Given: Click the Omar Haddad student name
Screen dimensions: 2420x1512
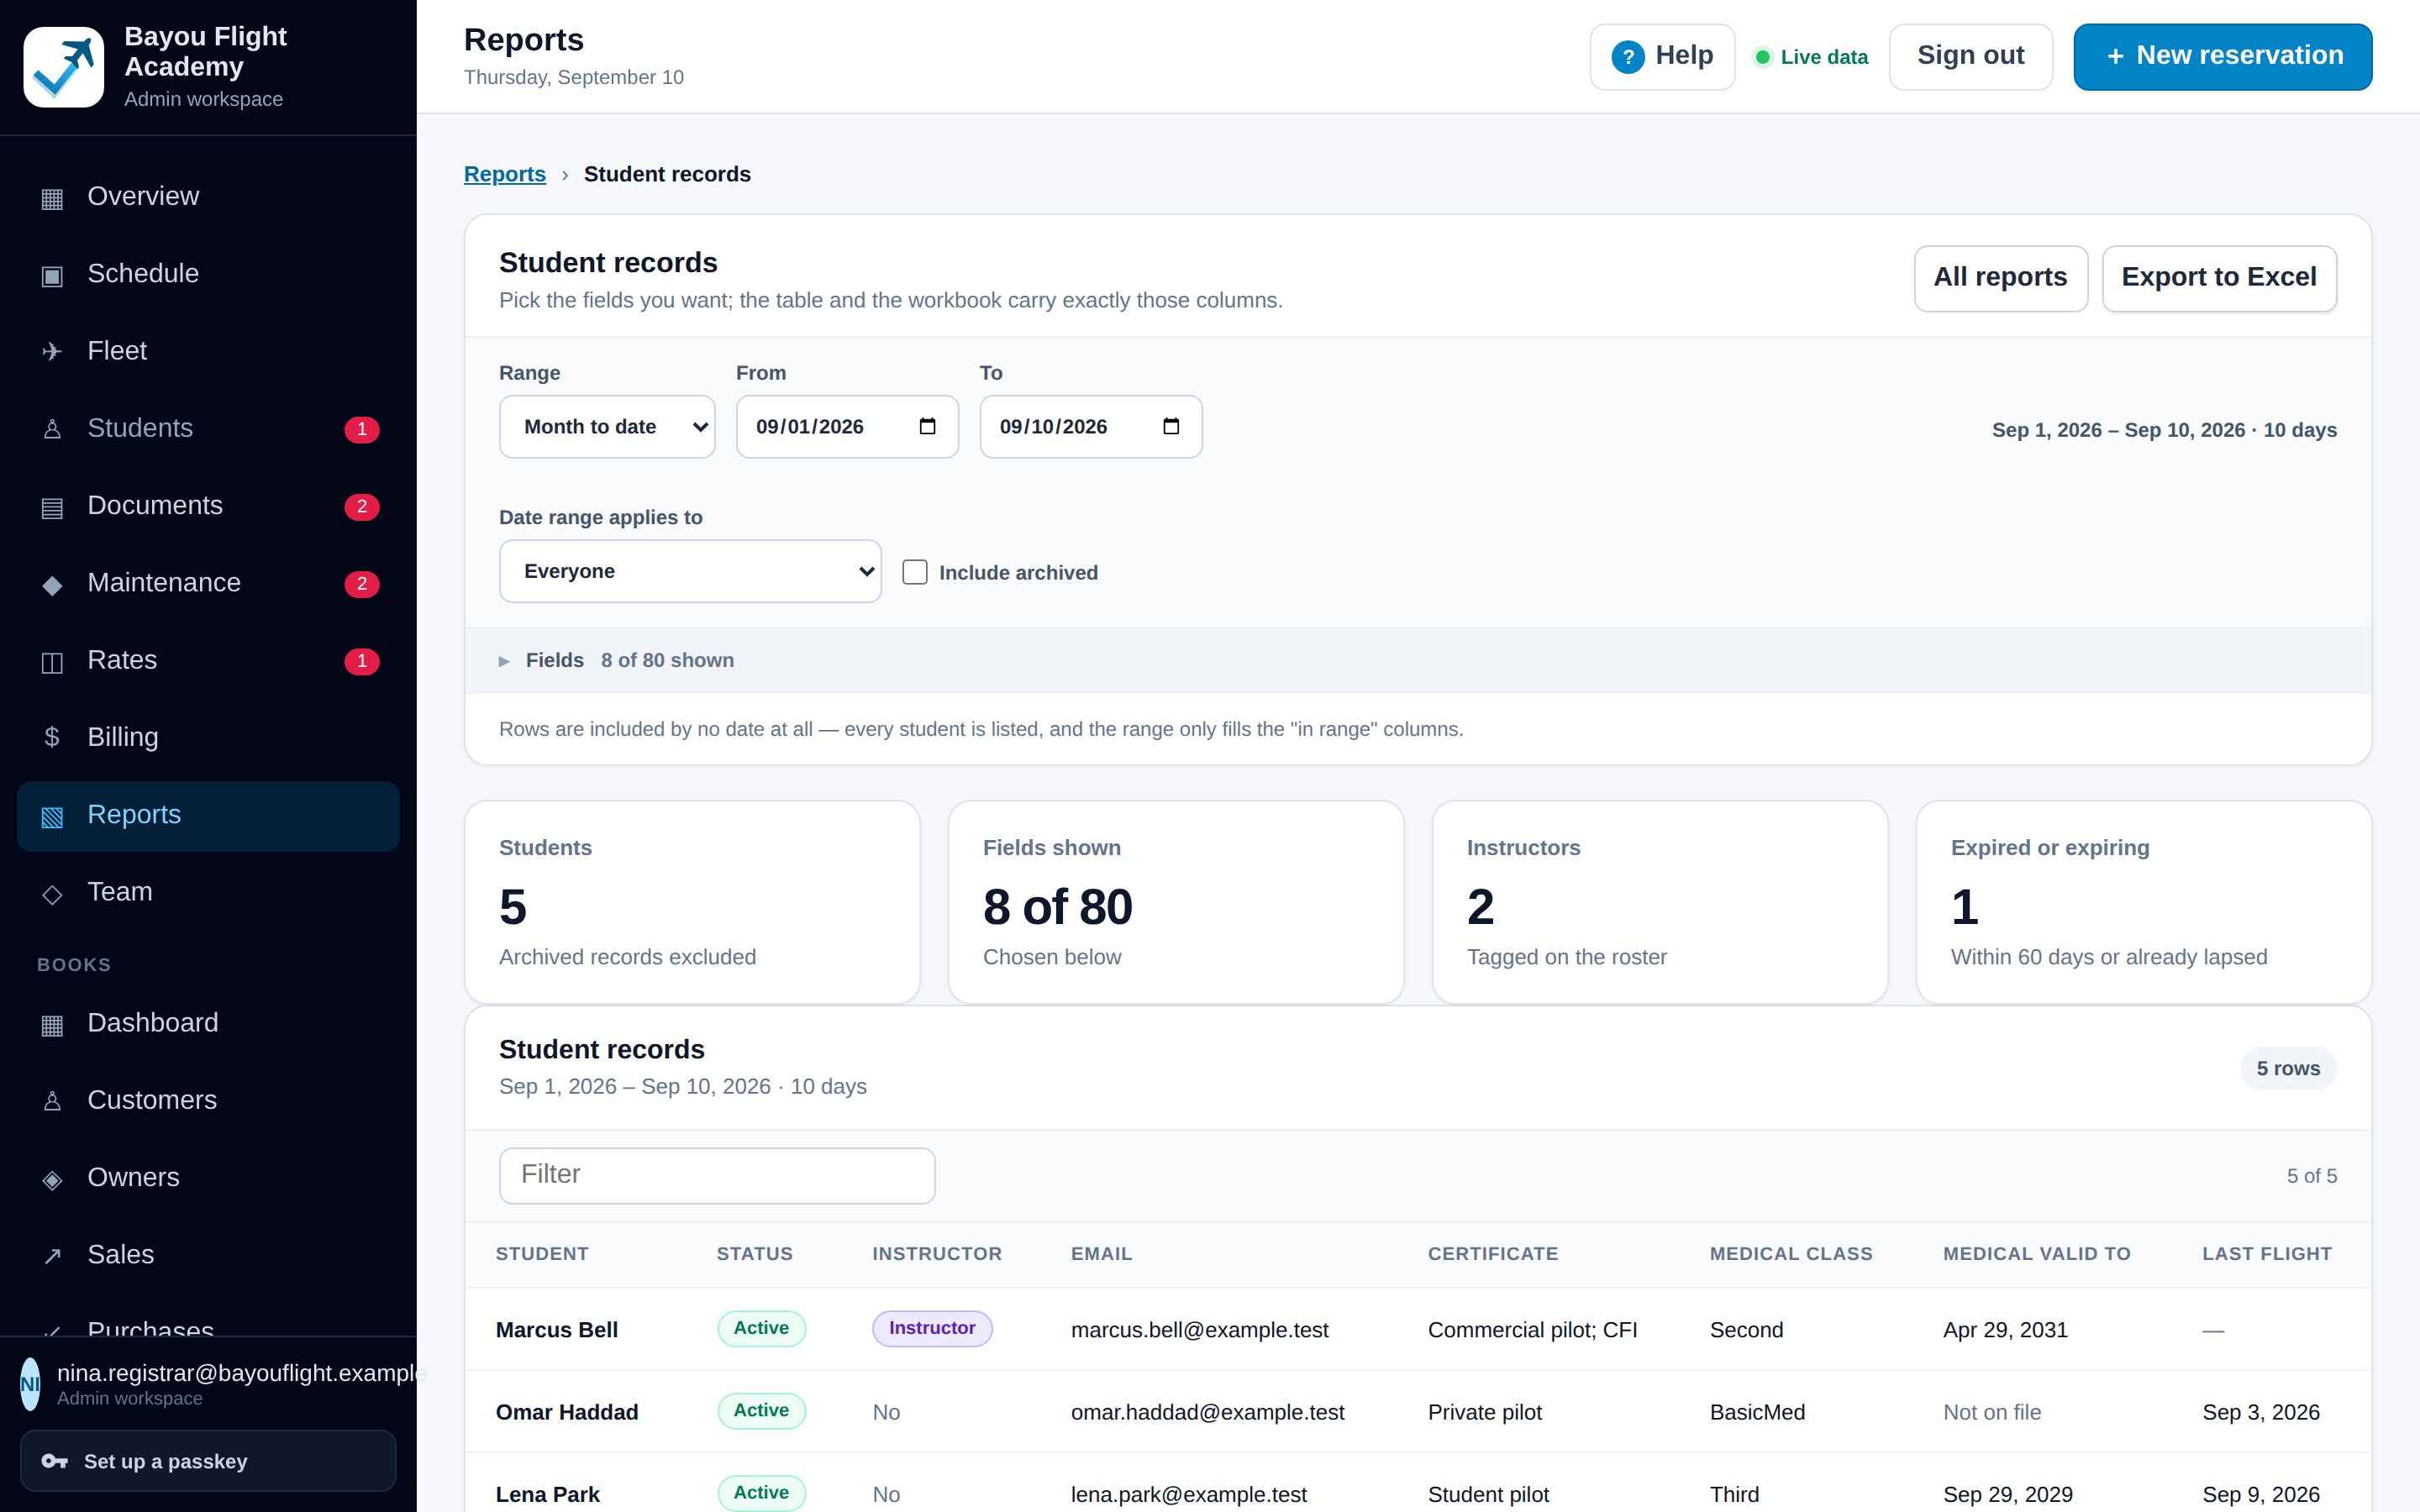Looking at the screenshot, I should pyautogui.click(x=567, y=1412).
